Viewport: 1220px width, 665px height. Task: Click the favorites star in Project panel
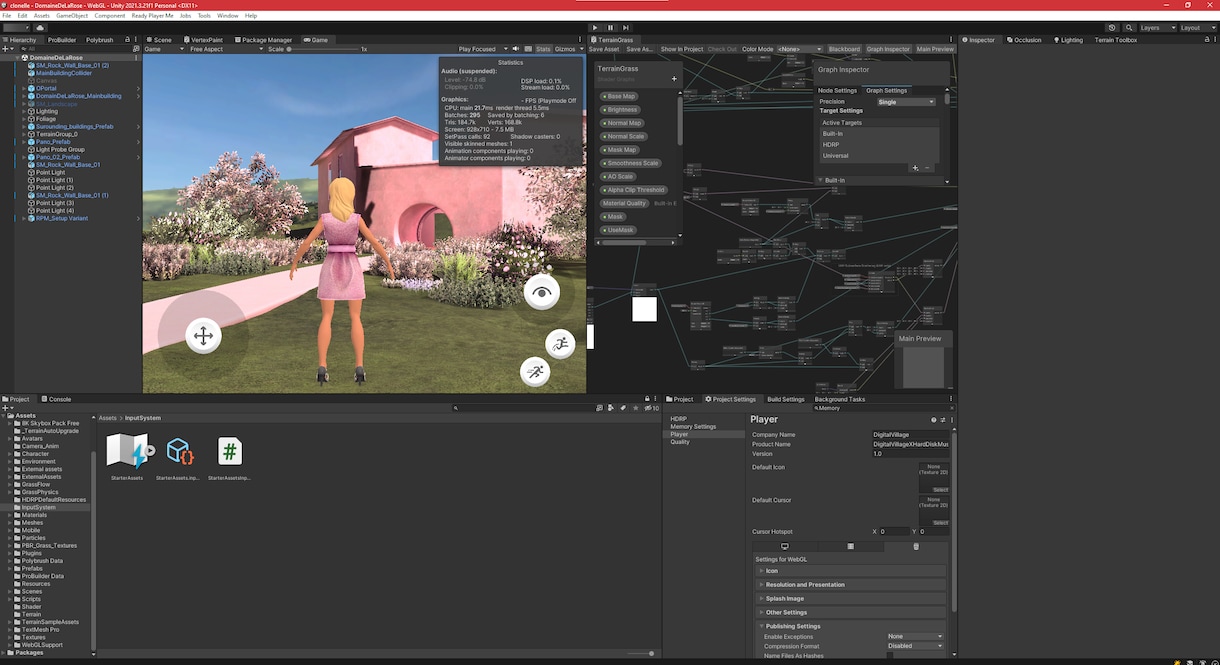[634, 408]
